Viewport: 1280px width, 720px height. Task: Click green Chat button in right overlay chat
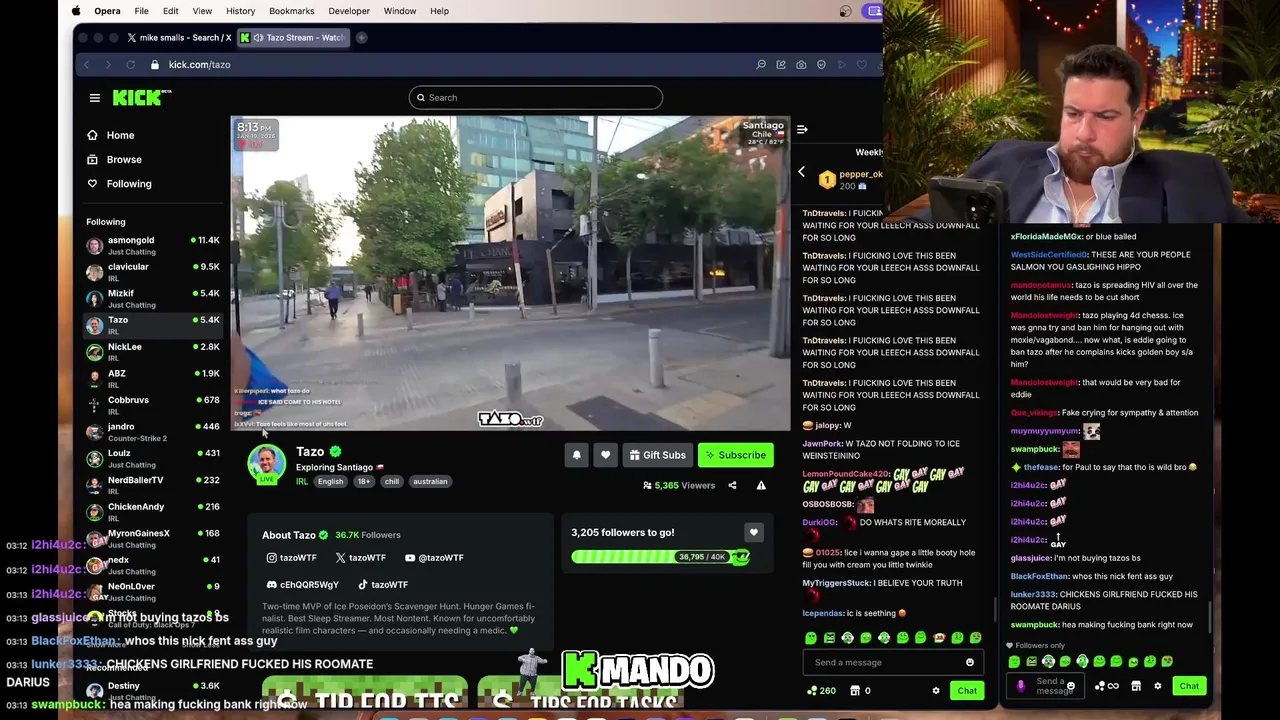(1189, 686)
